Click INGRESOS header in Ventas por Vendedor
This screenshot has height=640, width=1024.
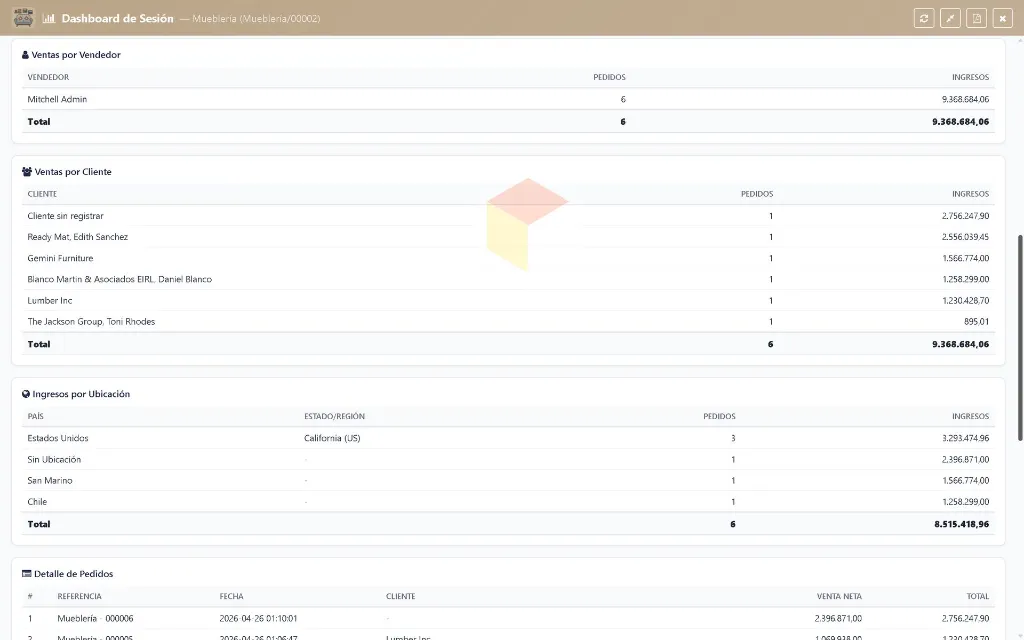[970, 77]
